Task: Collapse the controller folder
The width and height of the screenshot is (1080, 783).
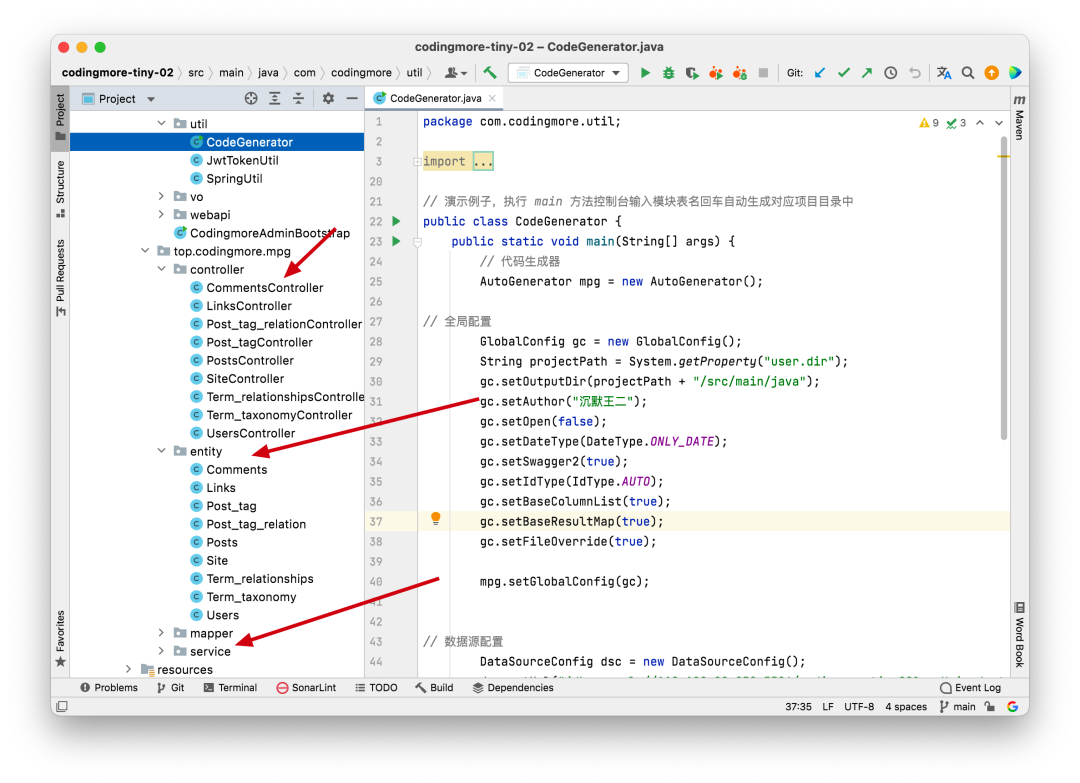Action: pyautogui.click(x=161, y=269)
